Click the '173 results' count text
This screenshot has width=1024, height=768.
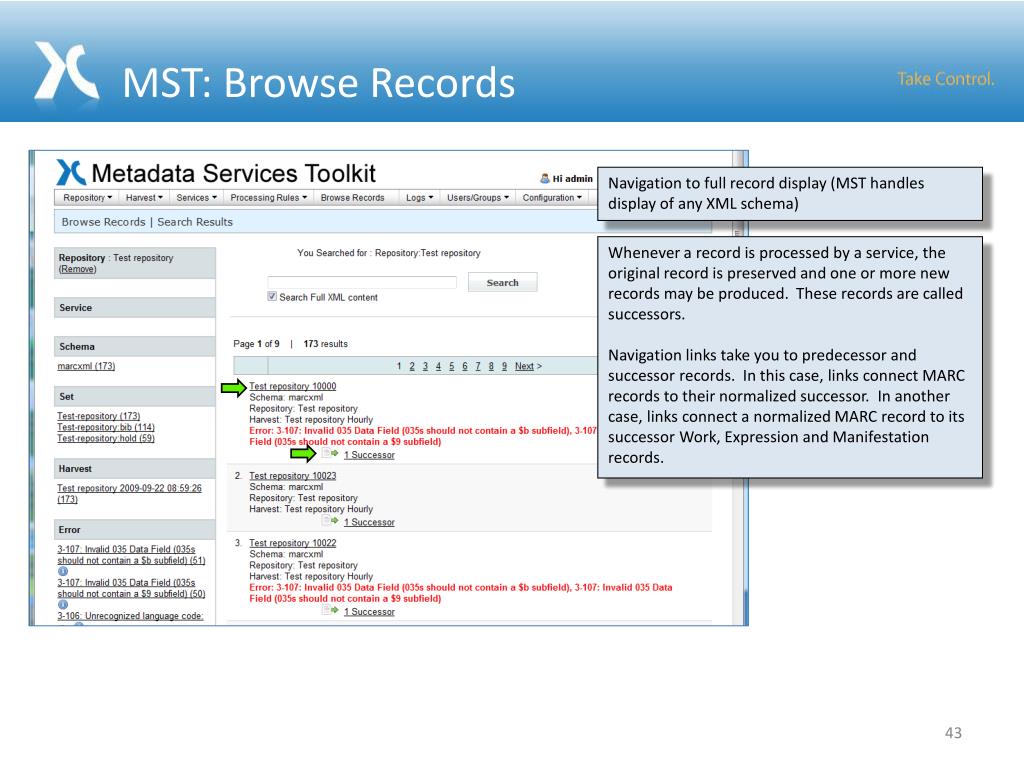click(x=325, y=344)
